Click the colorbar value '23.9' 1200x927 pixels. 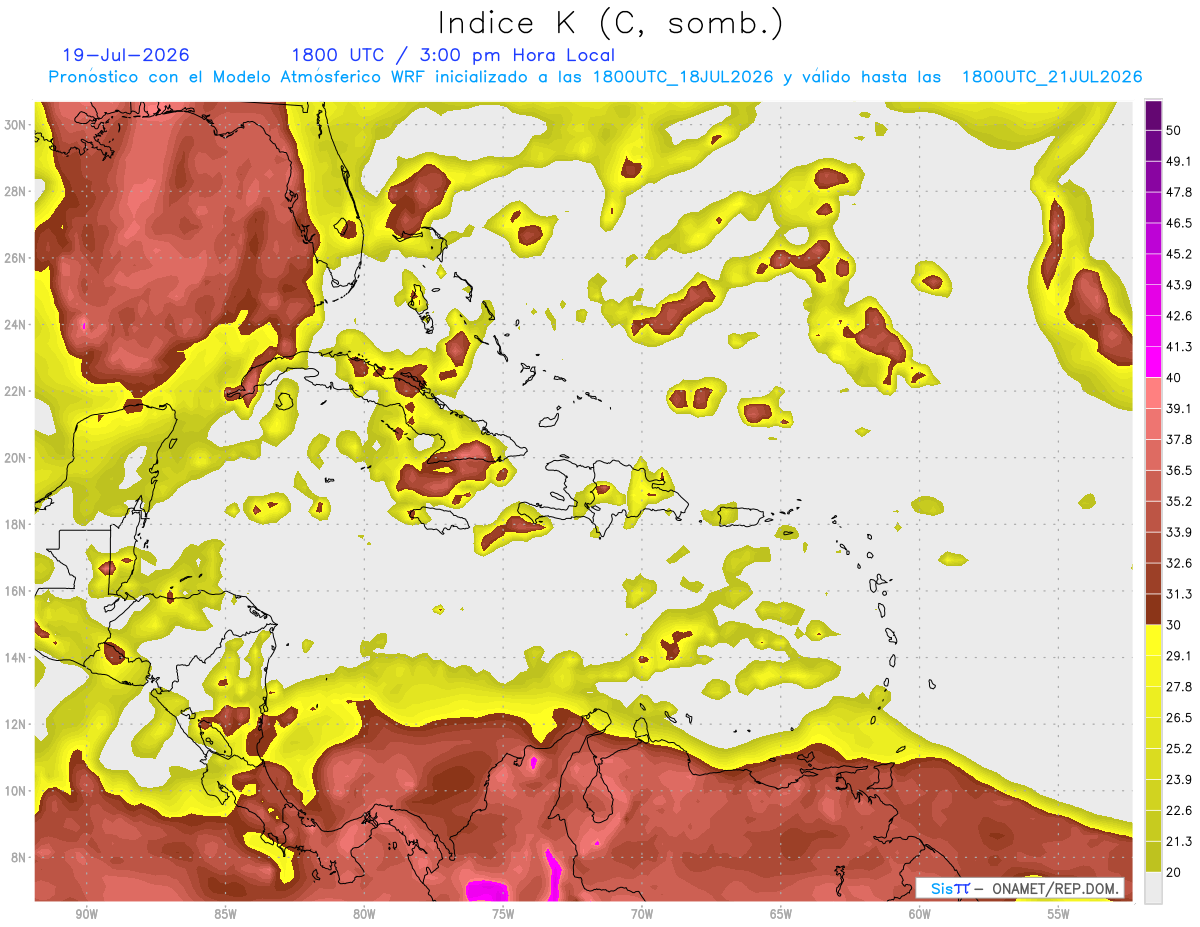[1178, 780]
